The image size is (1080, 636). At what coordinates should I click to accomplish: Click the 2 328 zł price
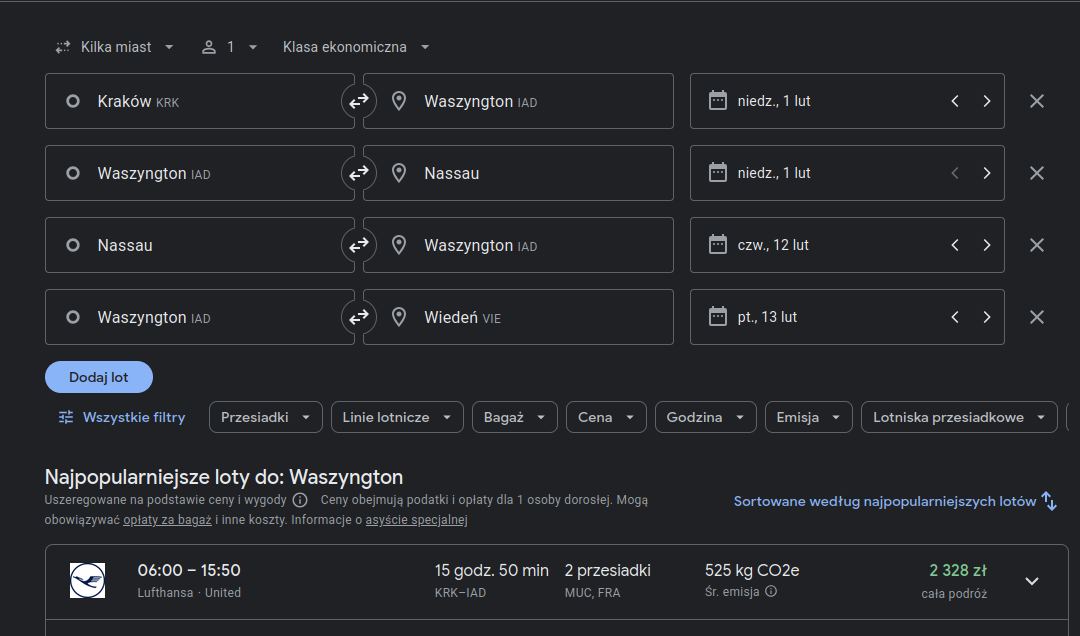click(x=957, y=571)
